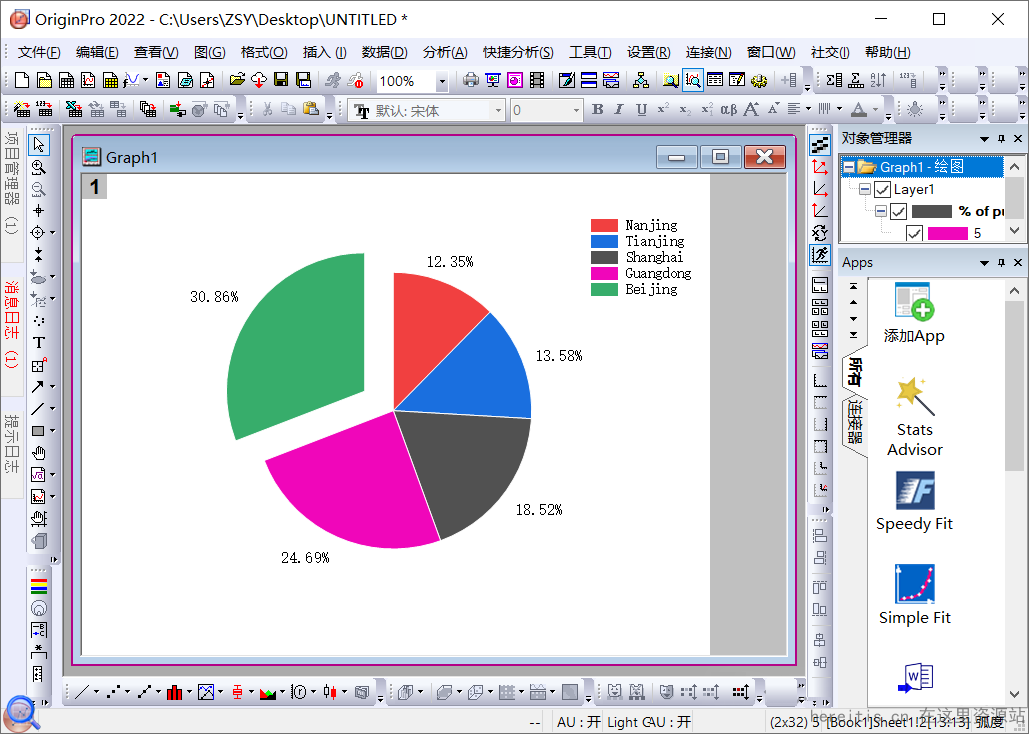1029x734 pixels.
Task: Click the Cut scissors icon
Action: 266,110
